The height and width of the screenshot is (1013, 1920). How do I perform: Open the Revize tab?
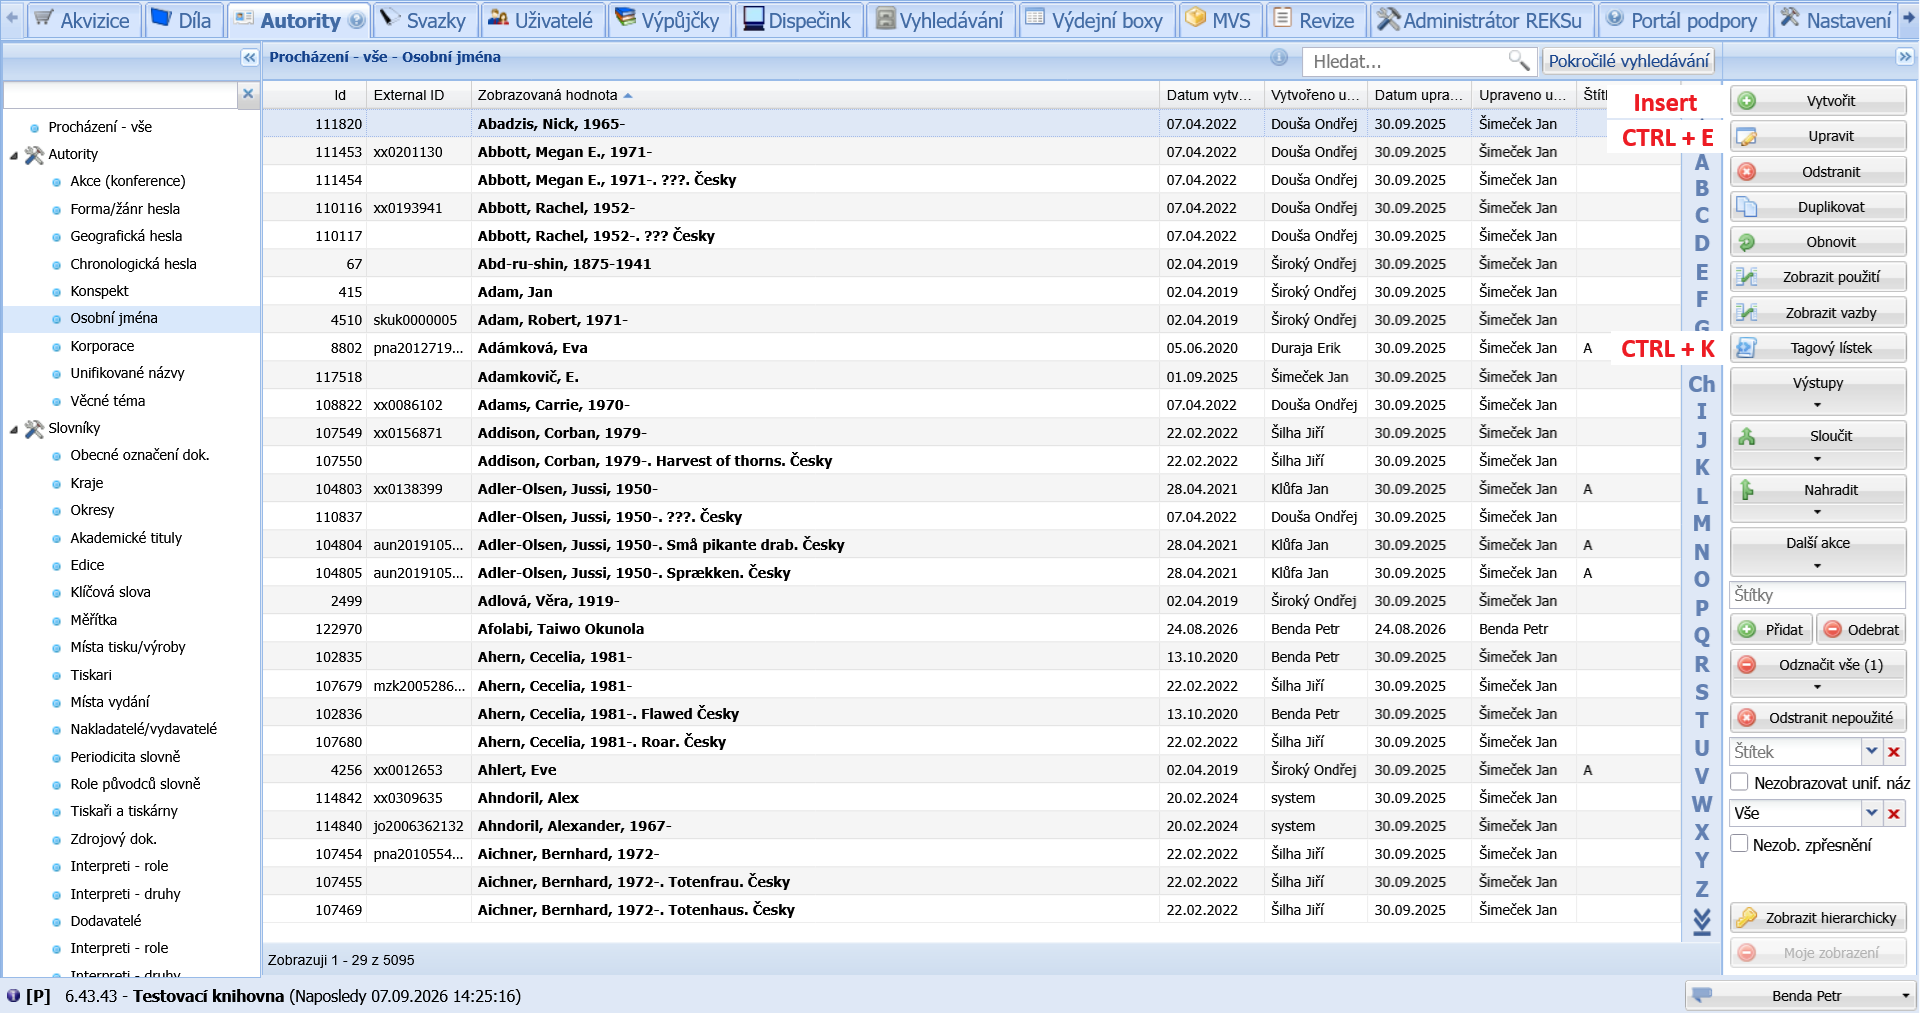pos(1314,20)
